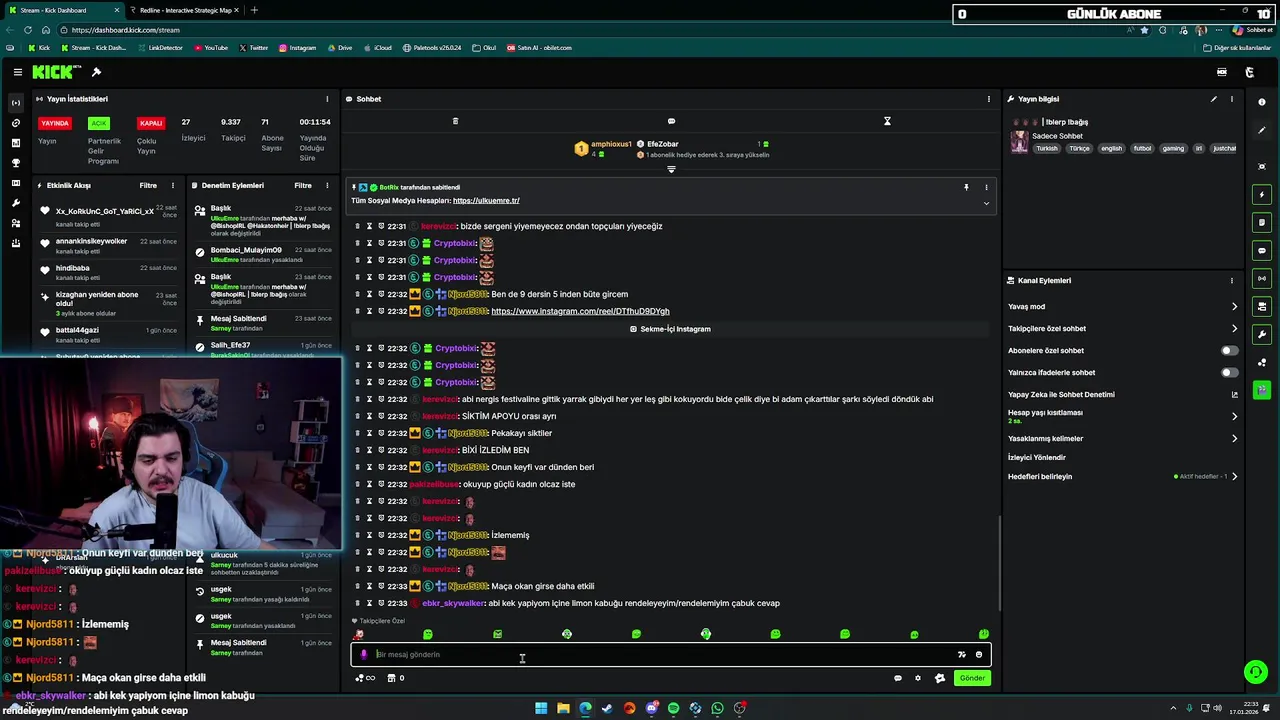Open LinkDetector bookmark in bookmarks bar
Screen dimensions: 1280x720
tap(160, 48)
